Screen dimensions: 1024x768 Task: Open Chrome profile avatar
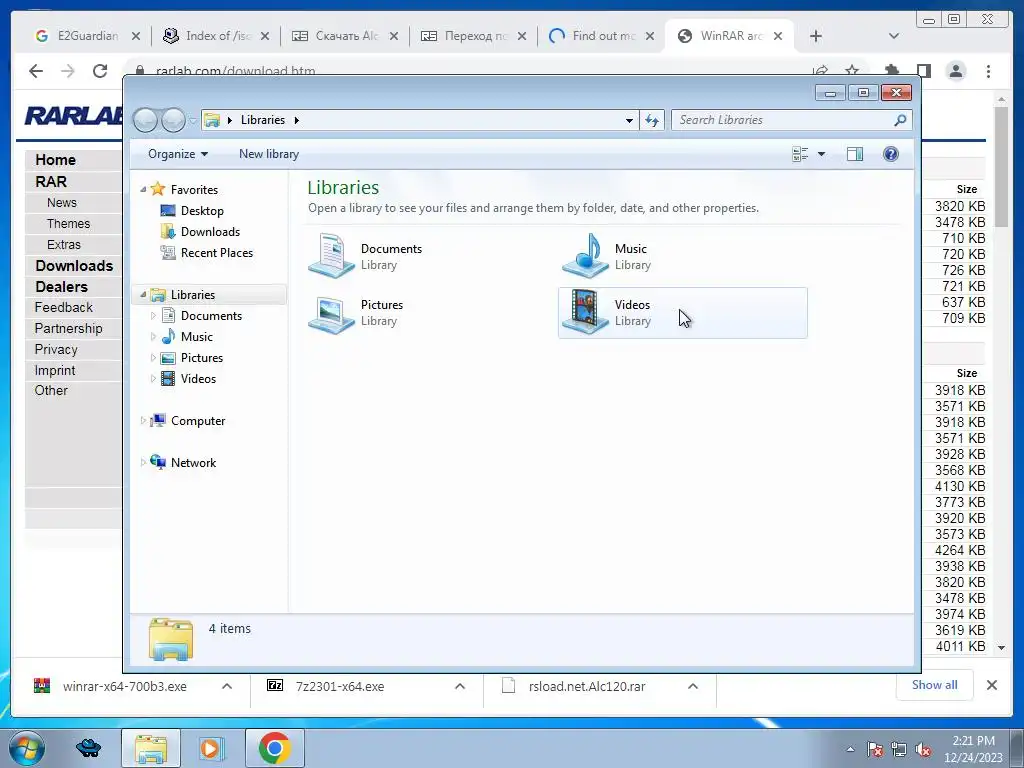[956, 71]
